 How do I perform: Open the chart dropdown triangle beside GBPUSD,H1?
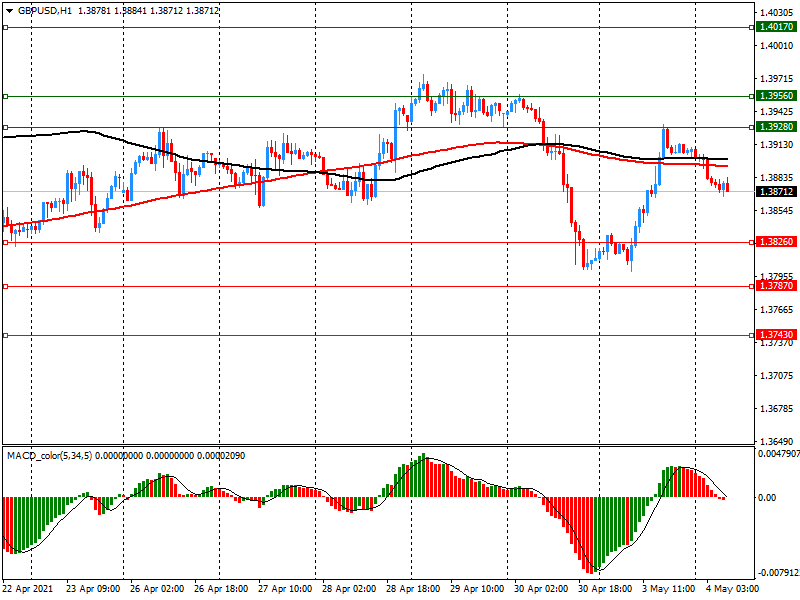[x=9, y=9]
